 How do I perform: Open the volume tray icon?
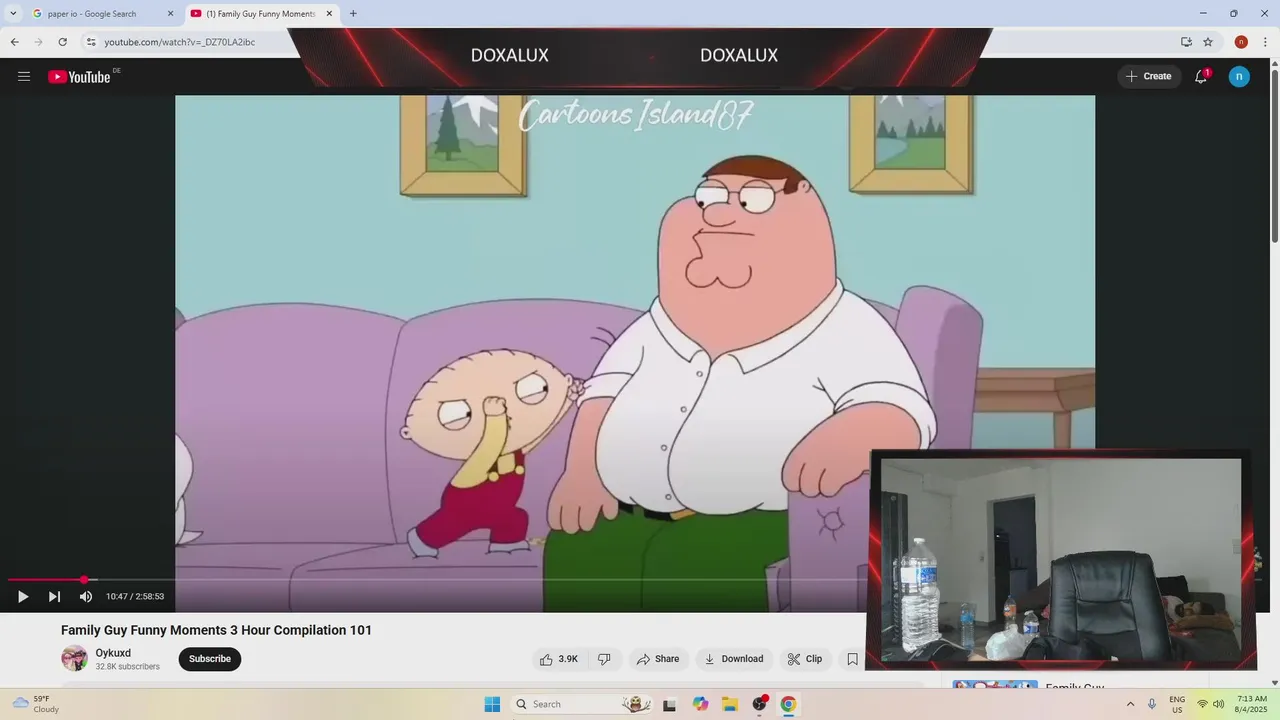tap(1218, 704)
